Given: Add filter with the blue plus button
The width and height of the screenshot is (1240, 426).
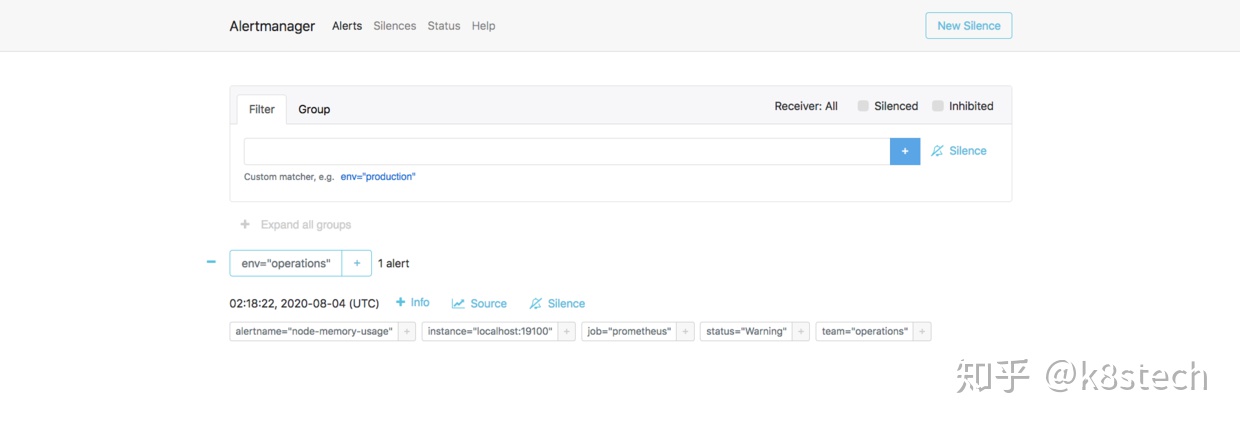Looking at the screenshot, I should (x=905, y=151).
